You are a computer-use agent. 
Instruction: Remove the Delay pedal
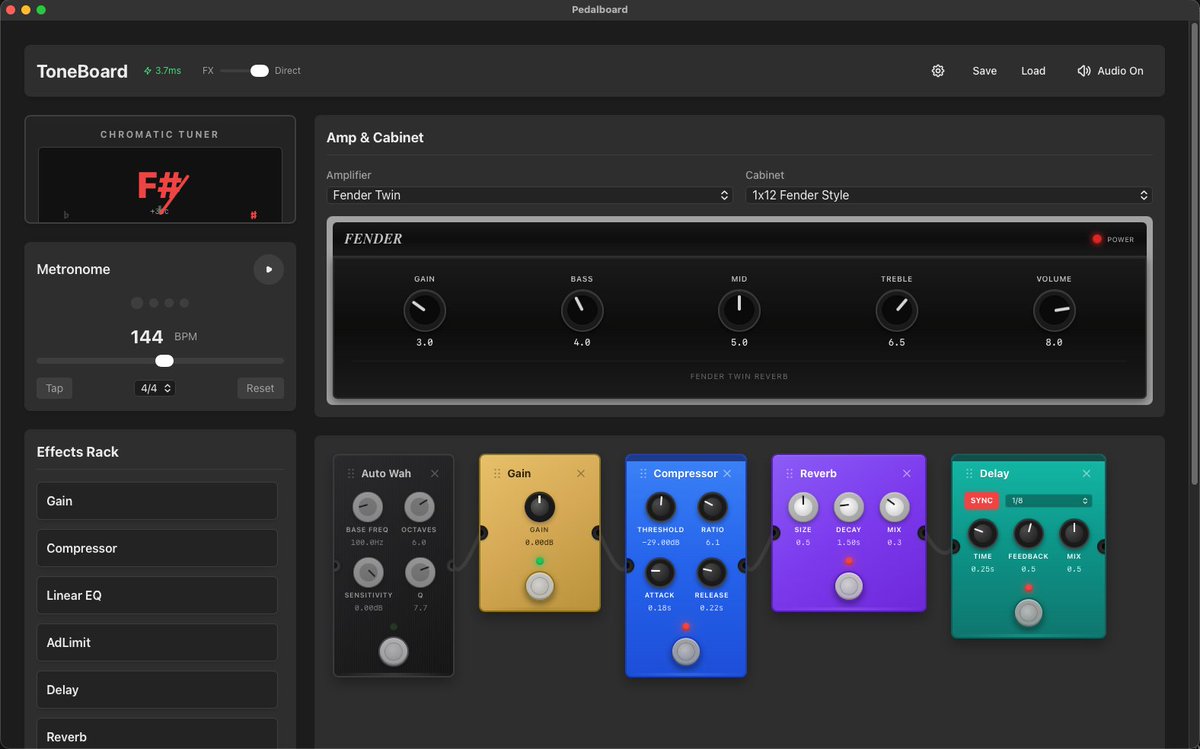coord(1087,474)
